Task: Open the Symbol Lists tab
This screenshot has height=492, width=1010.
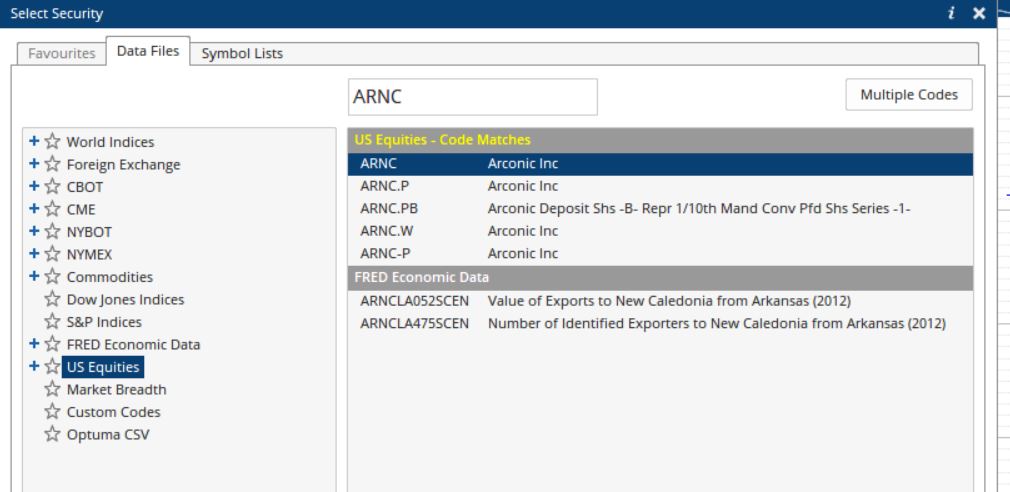Action: 242,53
